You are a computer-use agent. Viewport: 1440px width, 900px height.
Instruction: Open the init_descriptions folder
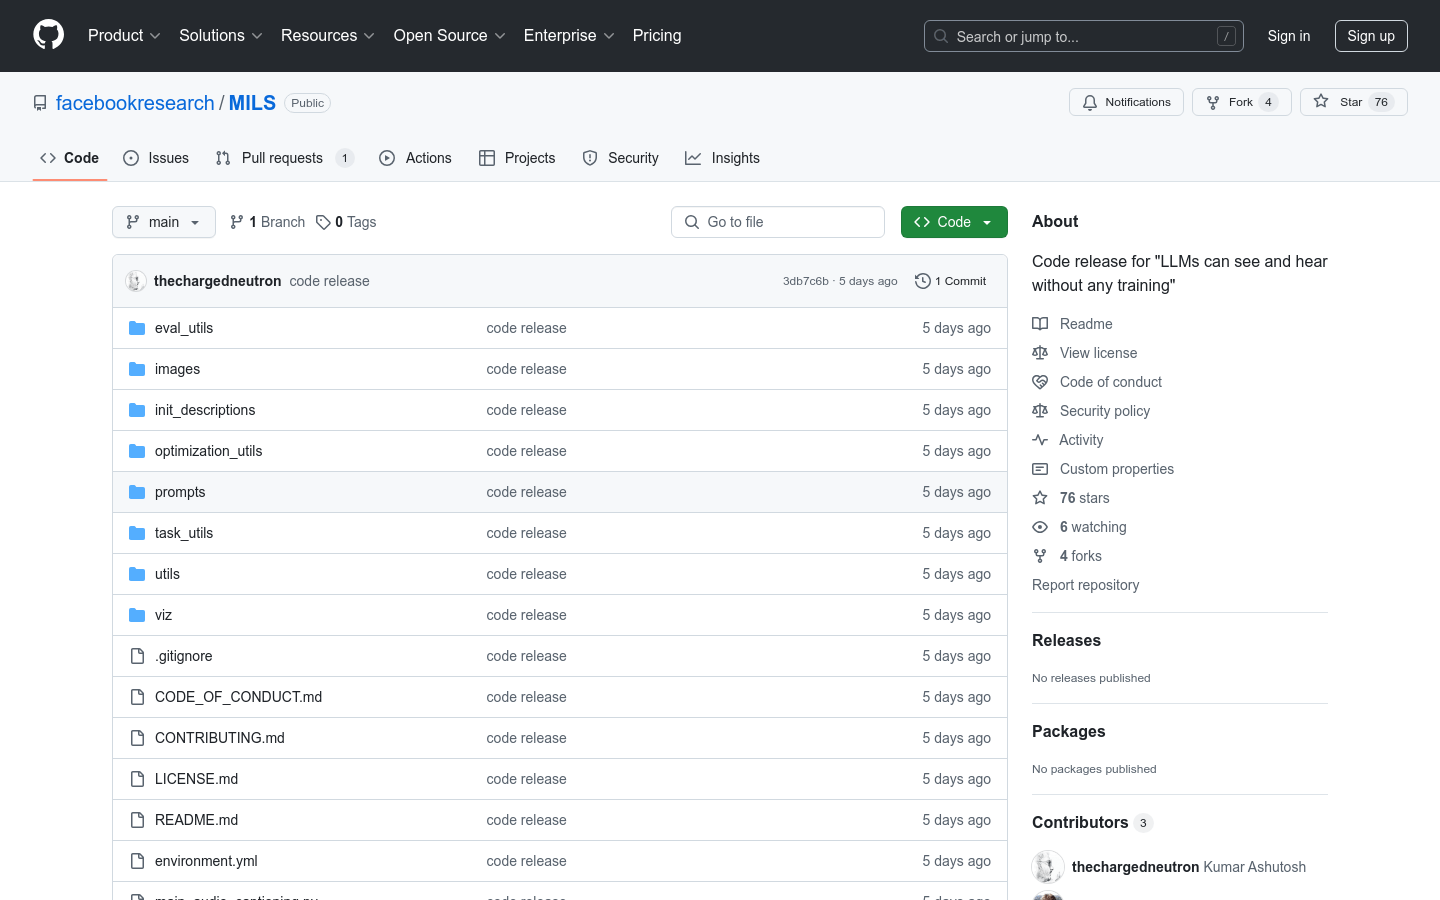(x=205, y=410)
